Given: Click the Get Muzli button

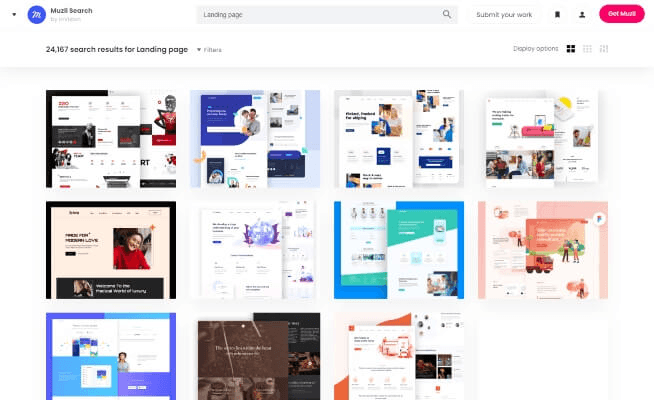Looking at the screenshot, I should 621,14.
